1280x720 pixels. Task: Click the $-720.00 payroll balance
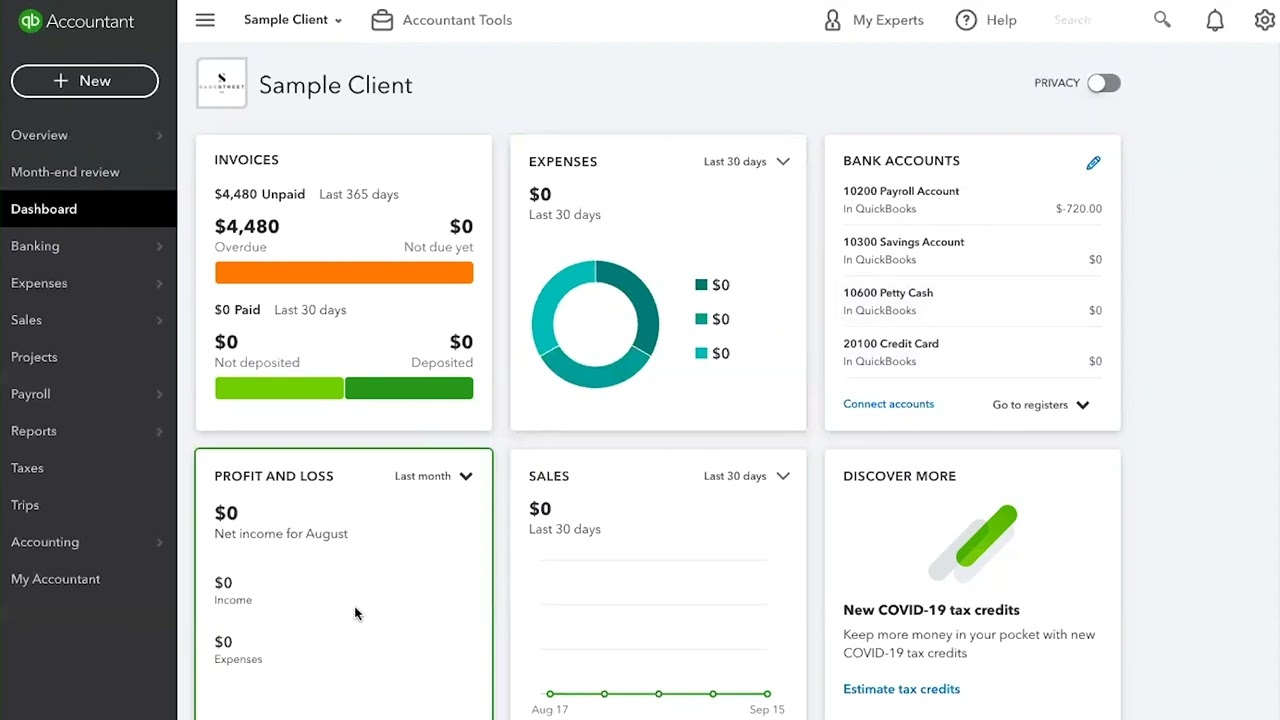(1079, 209)
